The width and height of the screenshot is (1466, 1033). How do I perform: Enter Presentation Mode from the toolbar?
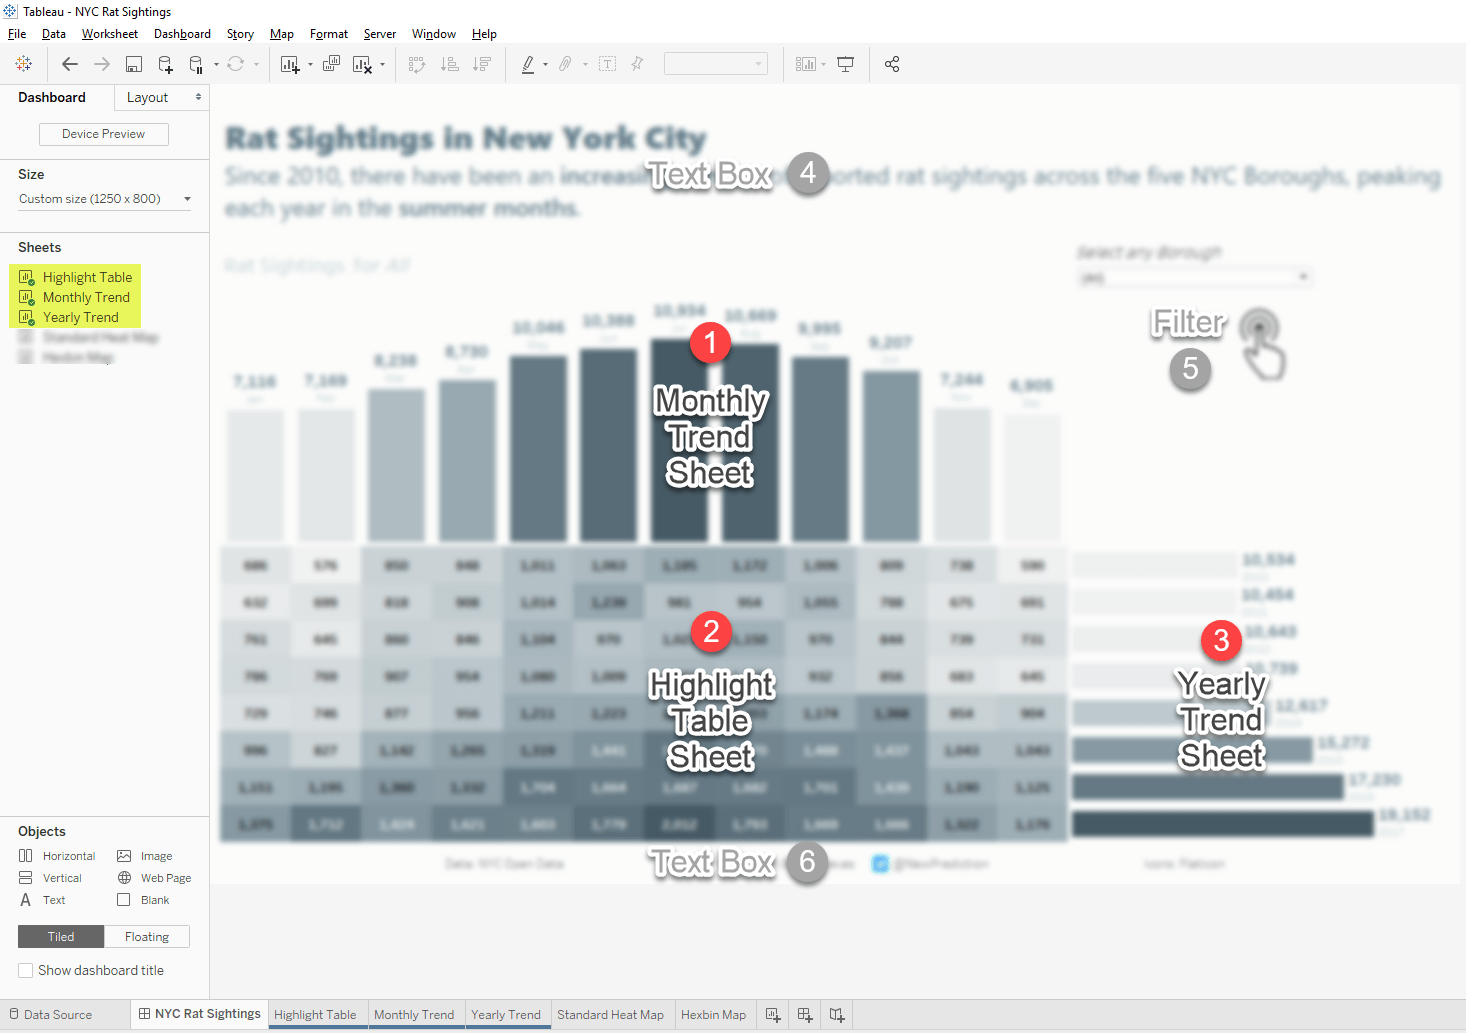(845, 63)
